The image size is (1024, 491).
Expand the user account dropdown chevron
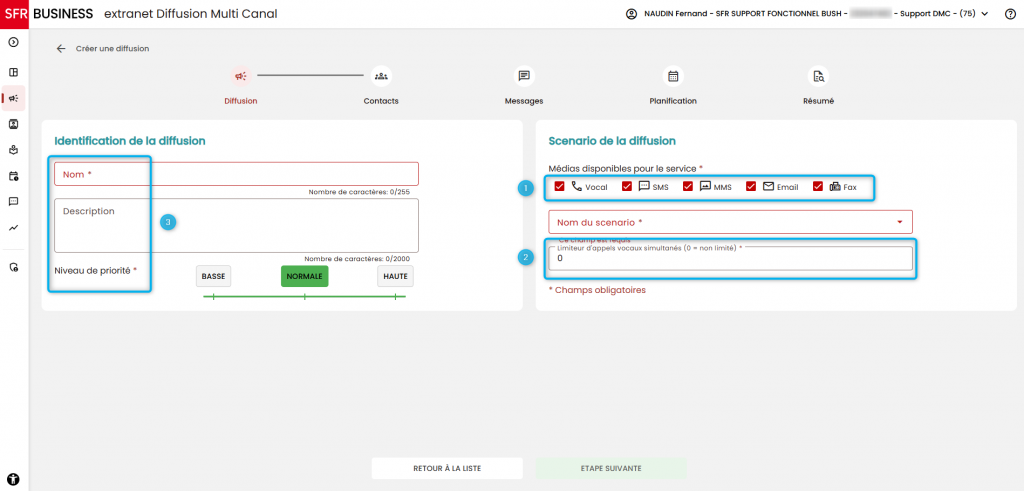(x=985, y=14)
